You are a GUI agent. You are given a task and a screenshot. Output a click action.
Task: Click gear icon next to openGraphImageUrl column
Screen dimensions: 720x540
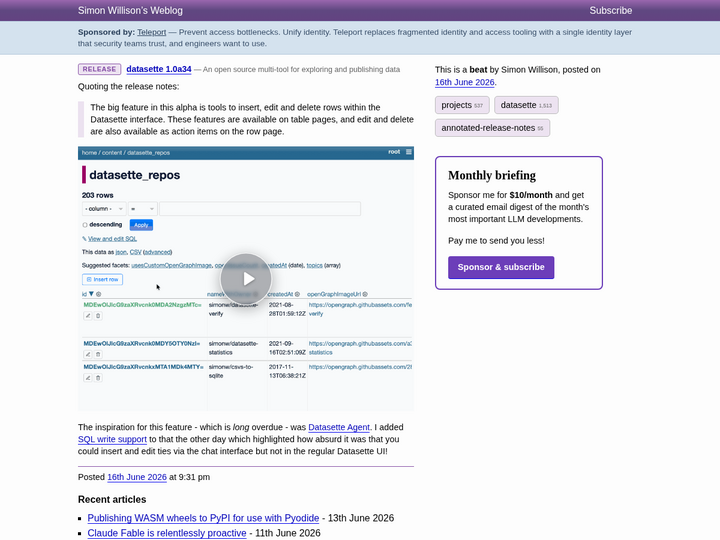pyautogui.click(x=365, y=294)
